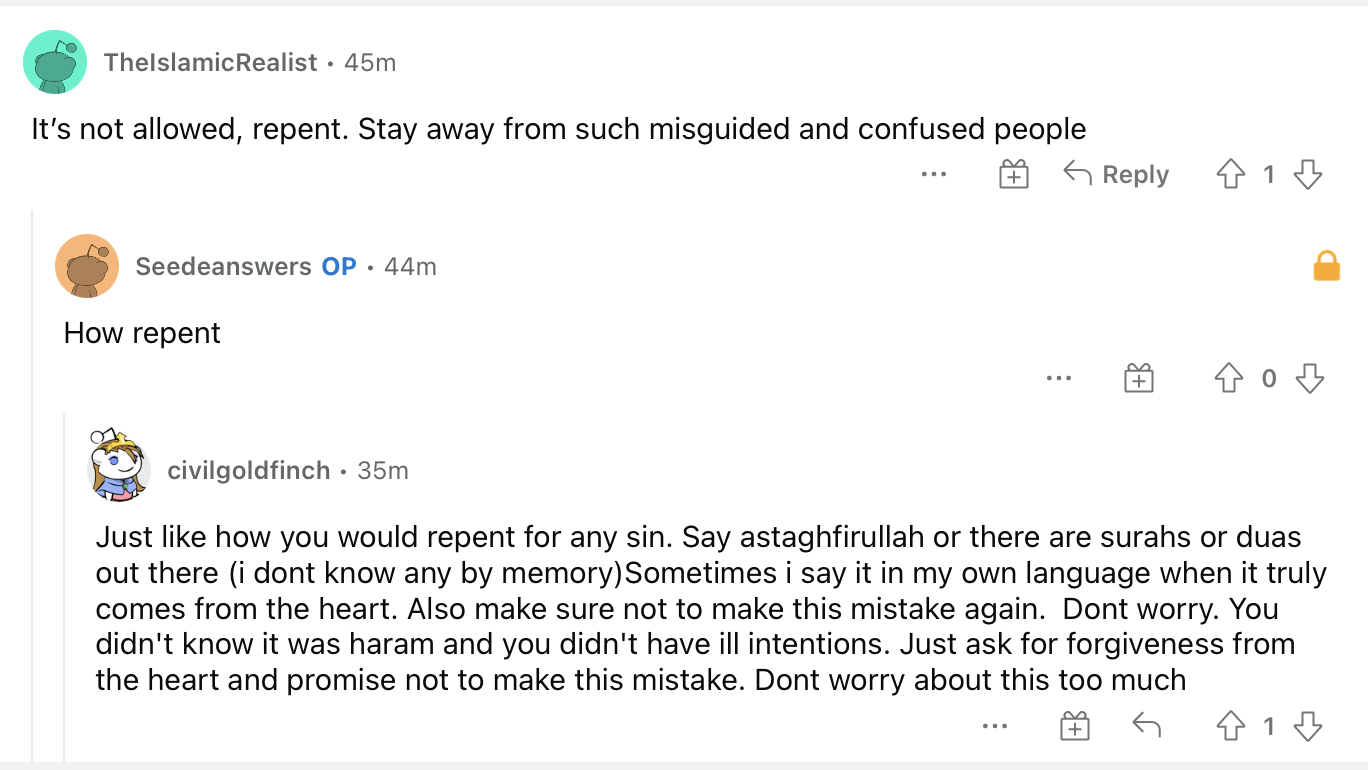This screenshot has width=1368, height=770.
Task: Click TheIslamicRealist's teal avatar
Action: pyautogui.click(x=55, y=62)
